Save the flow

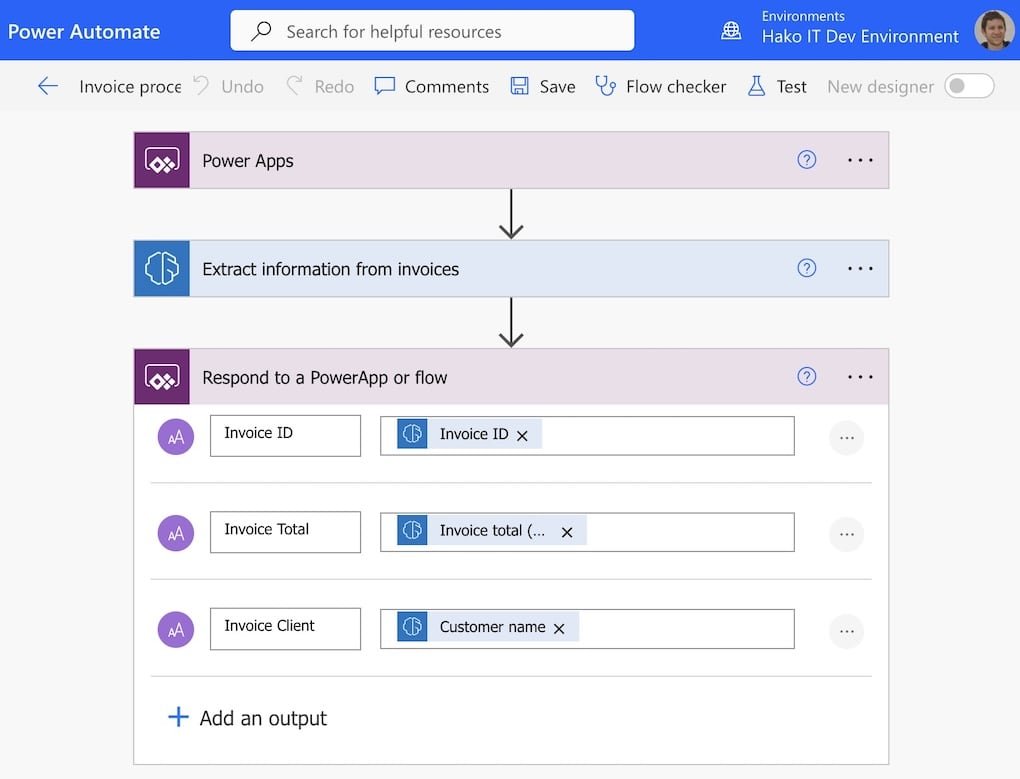pyautogui.click(x=543, y=86)
